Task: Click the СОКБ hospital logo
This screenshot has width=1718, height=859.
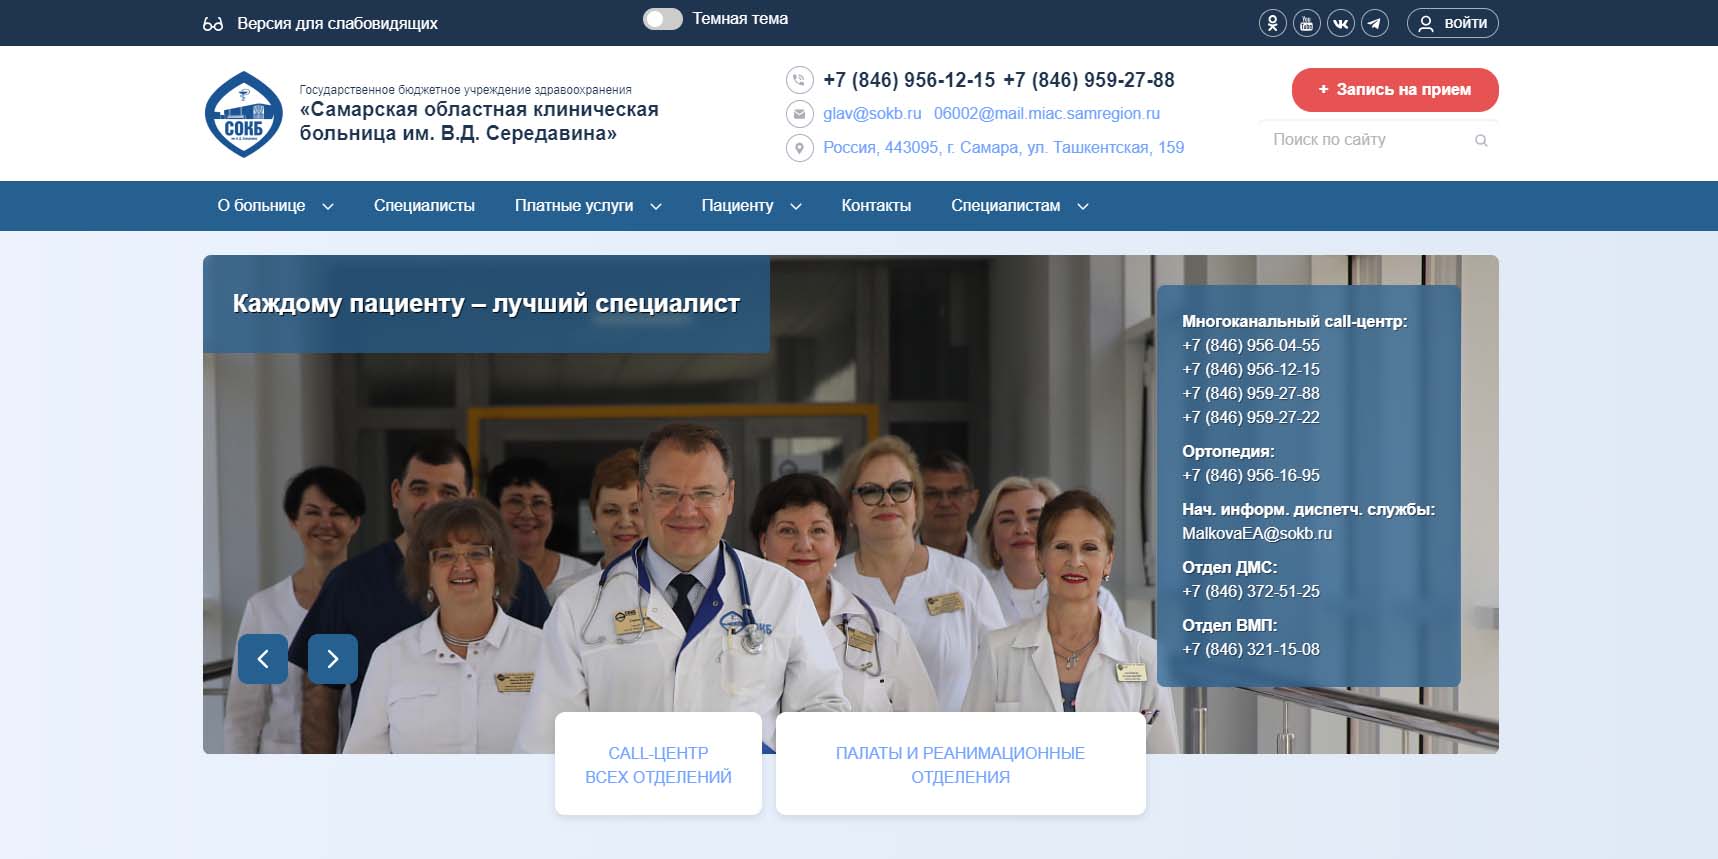Action: [x=244, y=114]
